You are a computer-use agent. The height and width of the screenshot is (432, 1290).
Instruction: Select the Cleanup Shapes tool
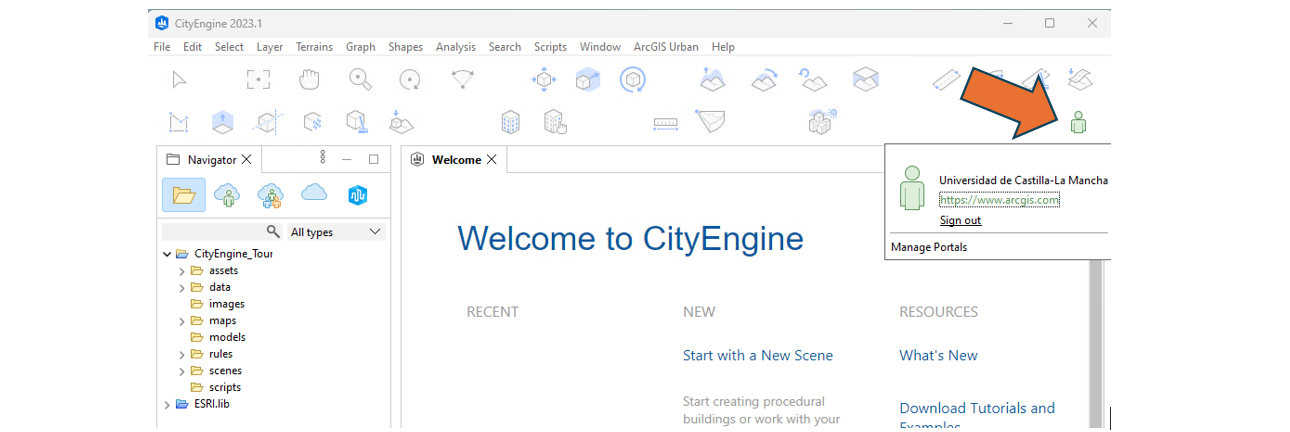point(357,122)
